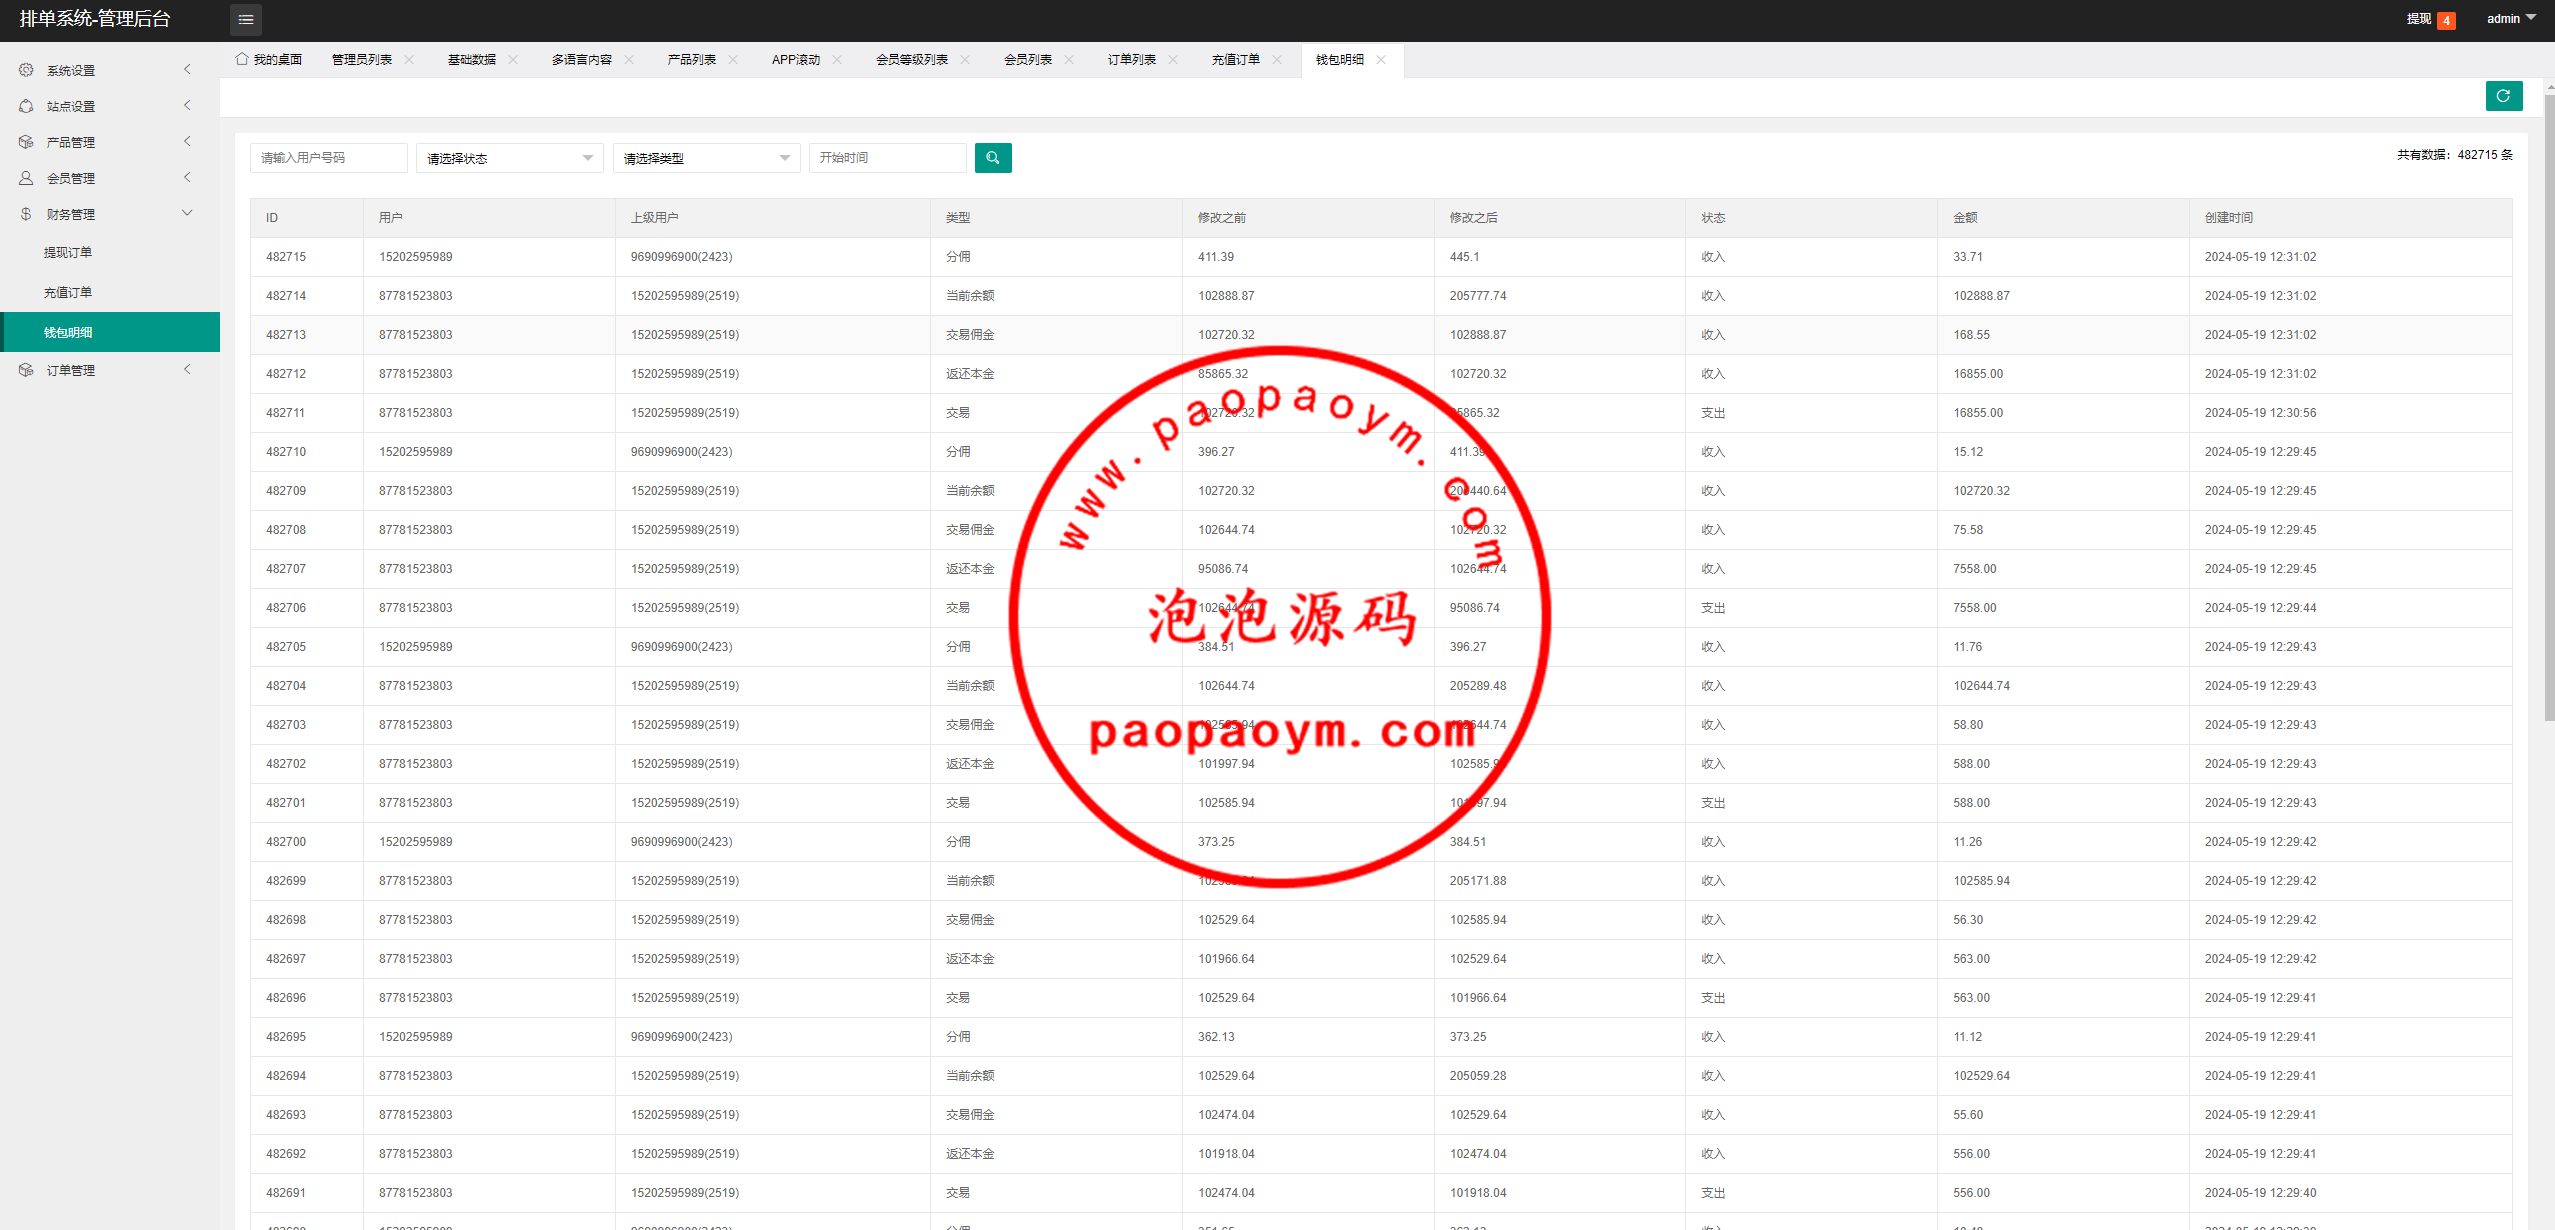Click the green refresh icon button
The width and height of the screenshot is (2555, 1230).
[x=2503, y=96]
